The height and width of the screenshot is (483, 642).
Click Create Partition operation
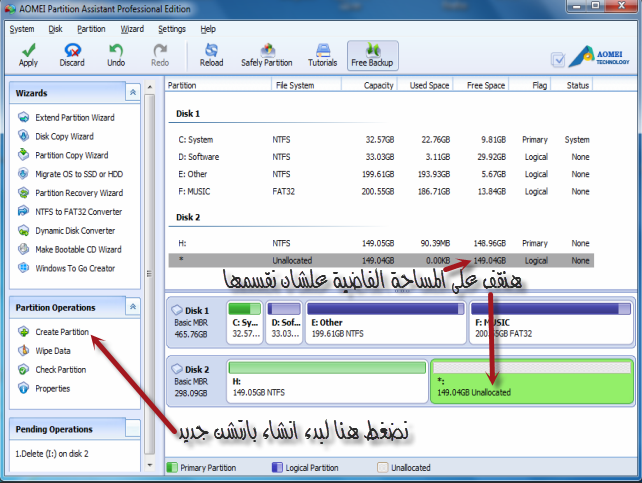point(62,332)
